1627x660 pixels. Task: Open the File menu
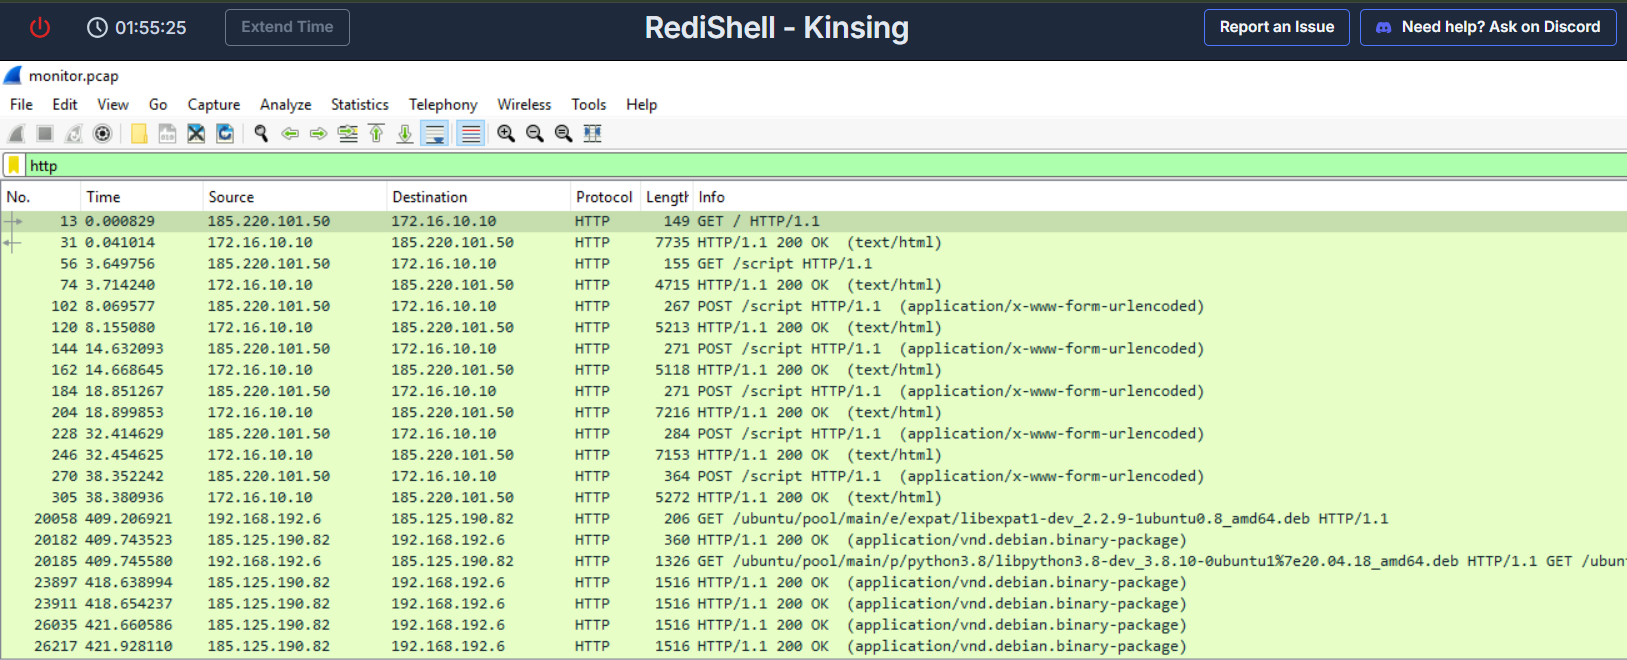pyautogui.click(x=21, y=104)
